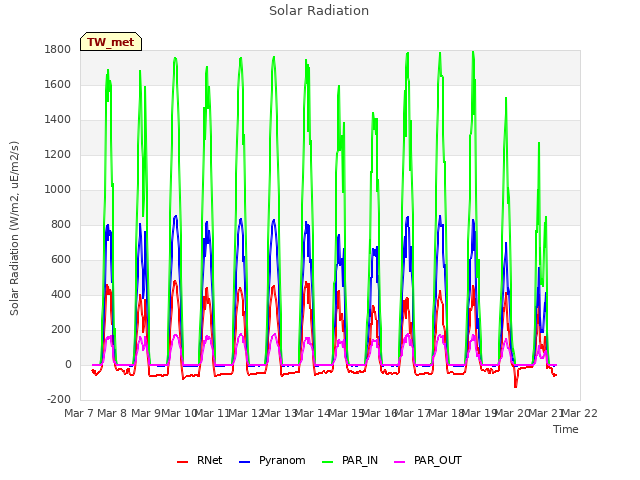The height and width of the screenshot is (480, 640).
Task: Click the -200 y-axis tick label
Action: (x=59, y=400)
